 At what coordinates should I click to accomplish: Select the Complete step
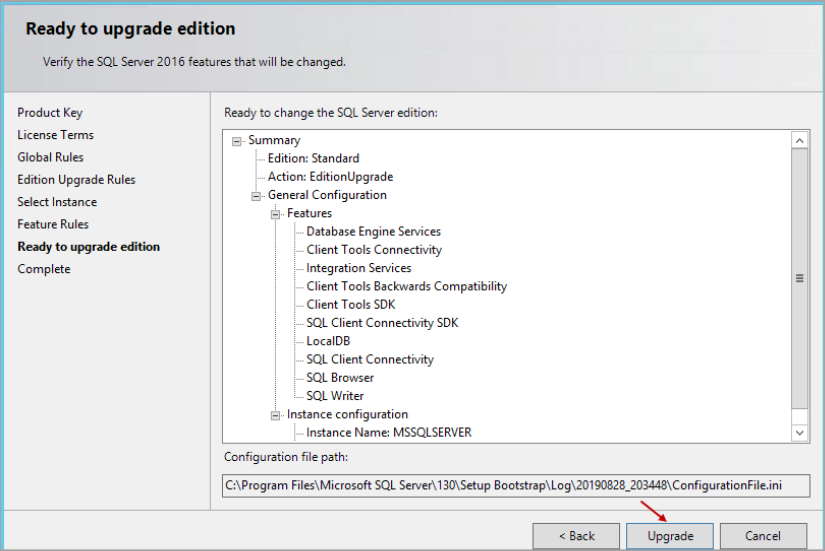point(44,269)
